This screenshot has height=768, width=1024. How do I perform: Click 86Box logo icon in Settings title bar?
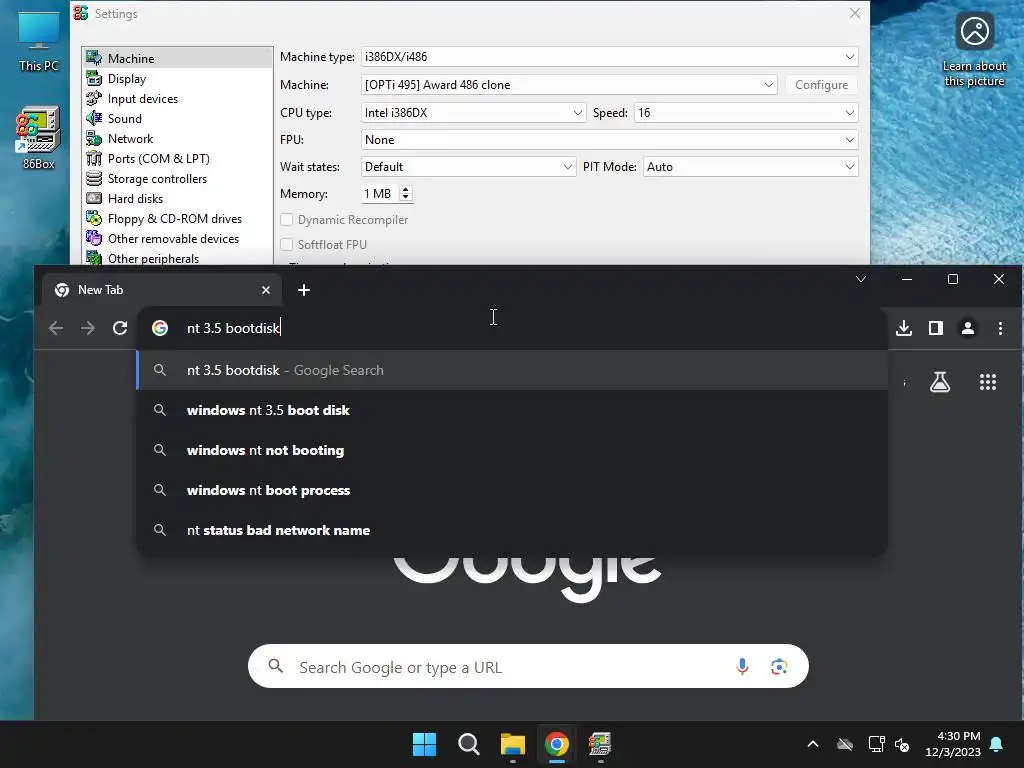click(x=81, y=13)
